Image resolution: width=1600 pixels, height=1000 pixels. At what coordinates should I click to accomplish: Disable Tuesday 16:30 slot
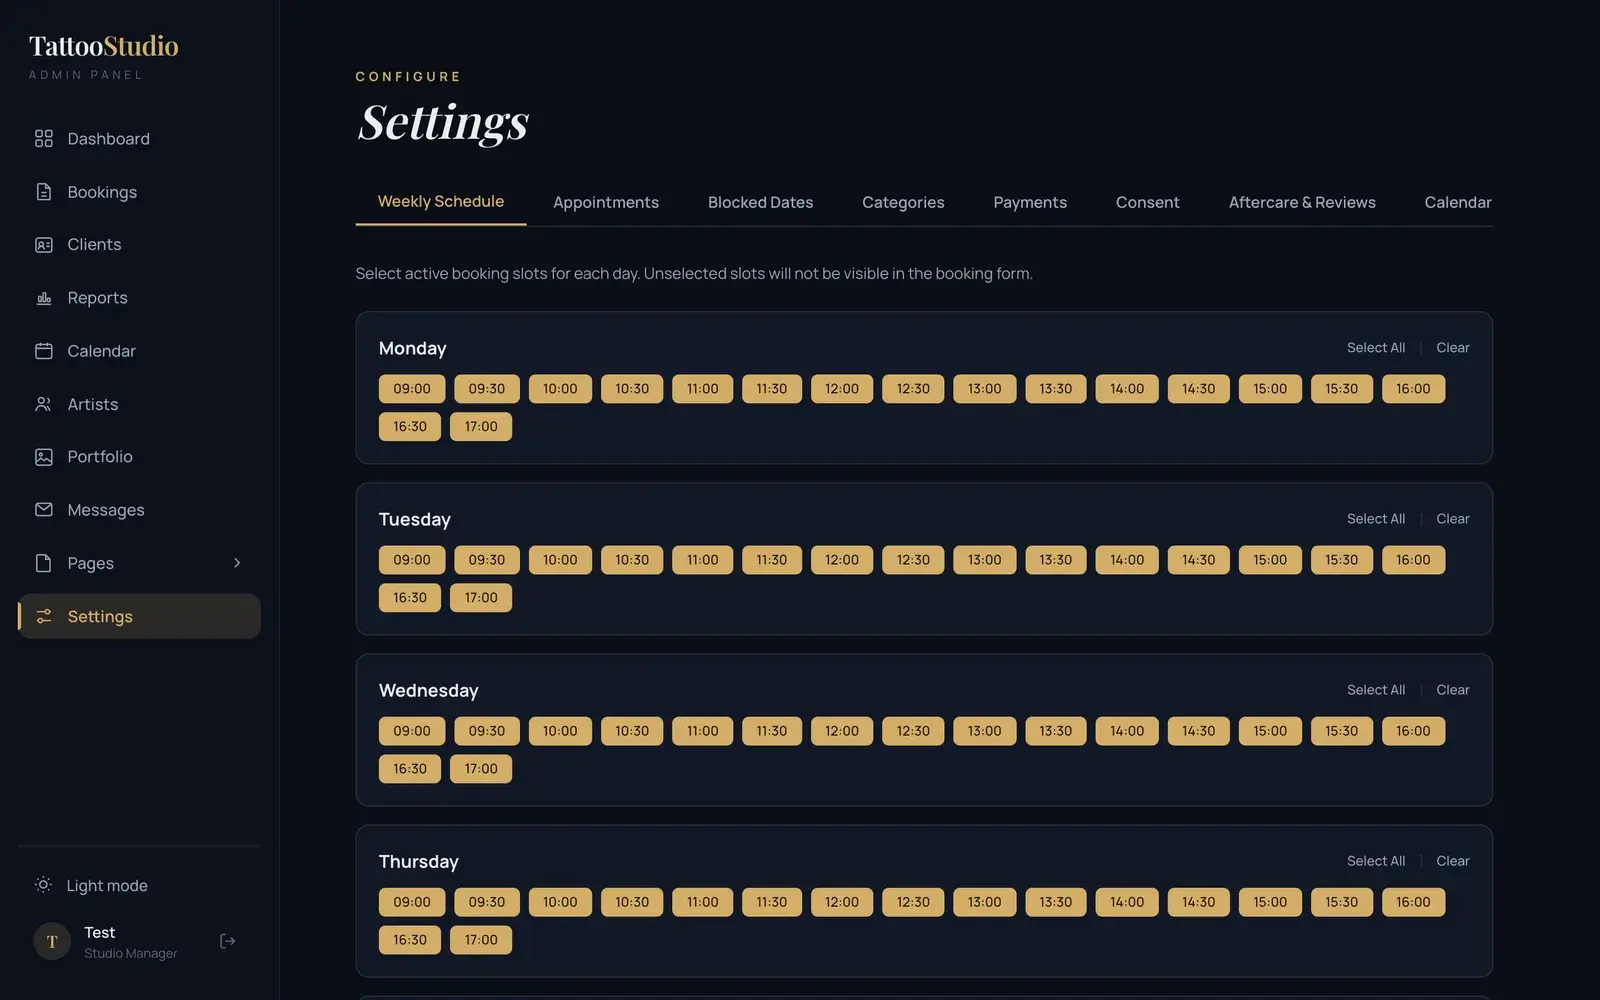[x=410, y=598]
